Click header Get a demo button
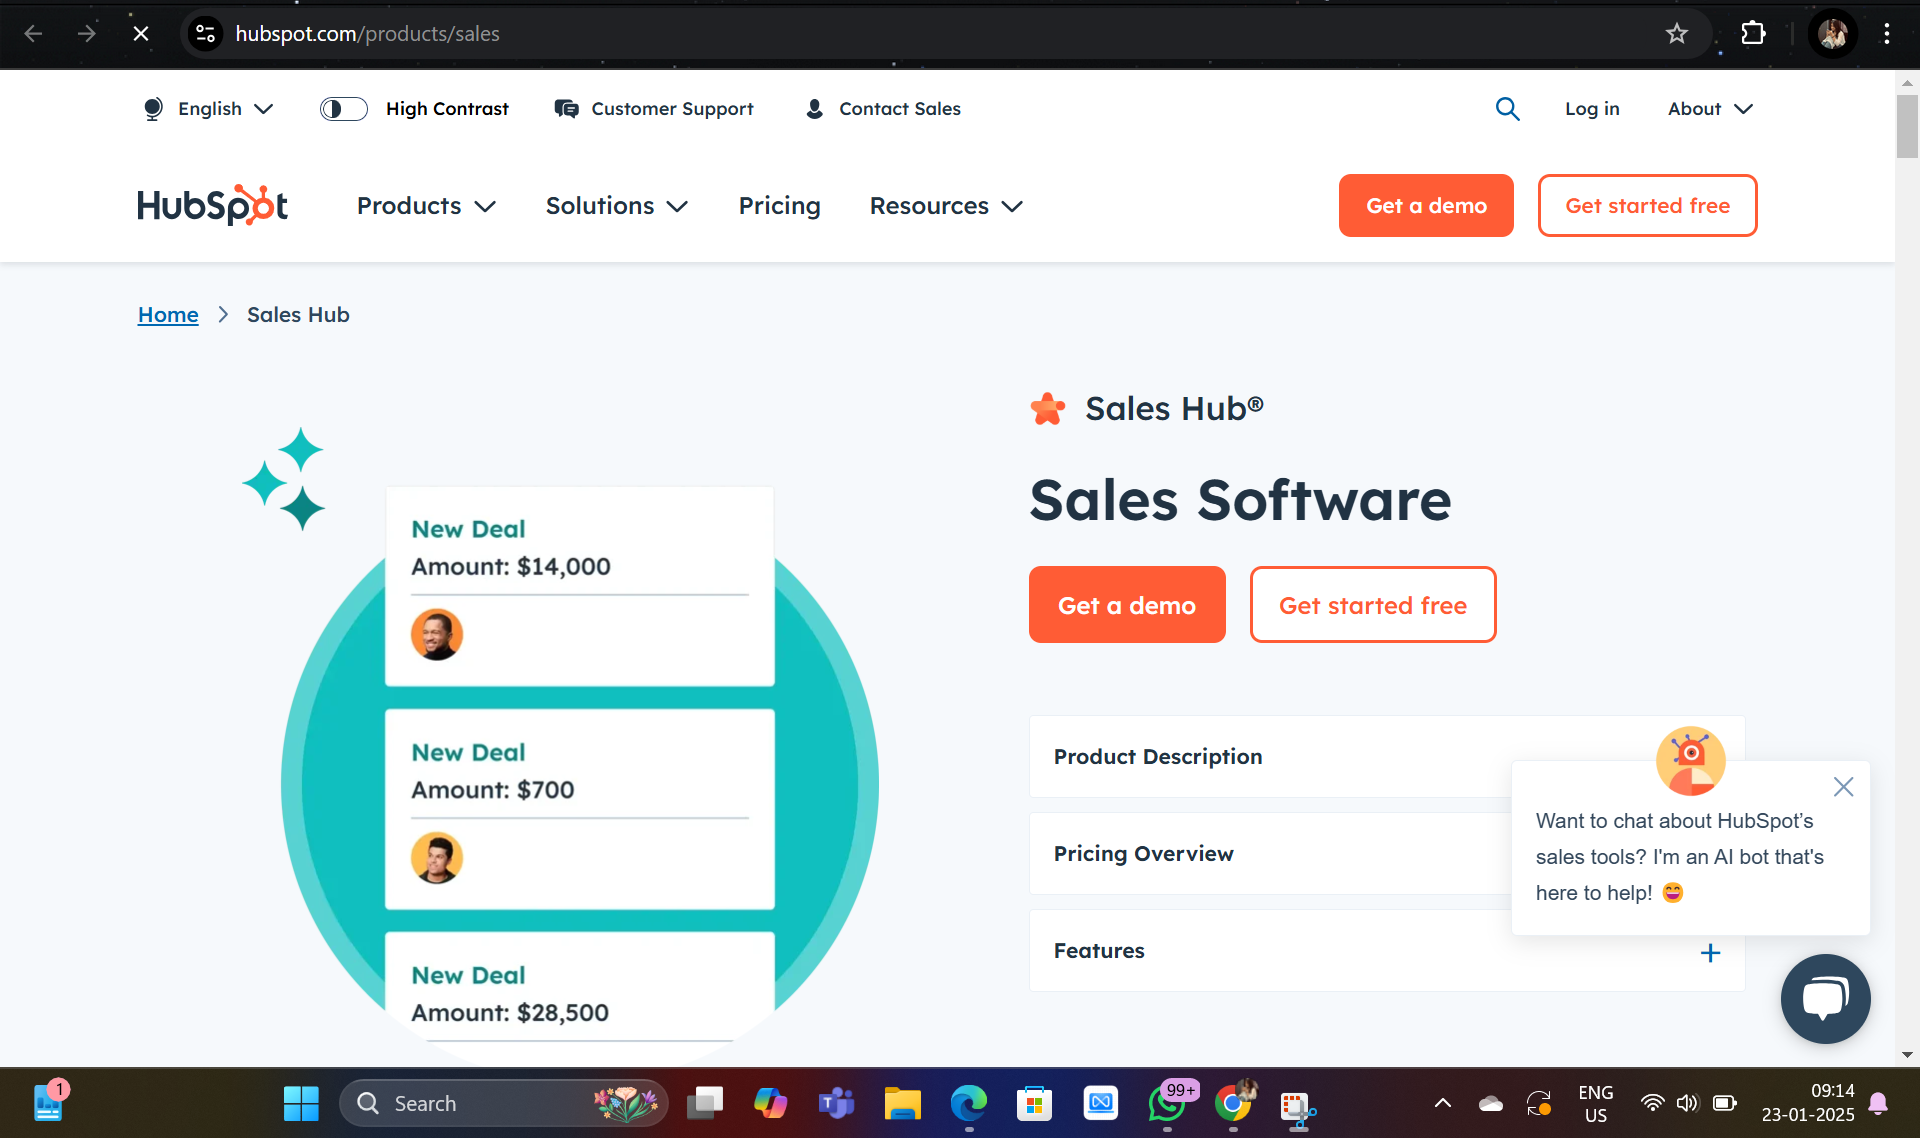Image resolution: width=1920 pixels, height=1138 pixels. click(x=1426, y=206)
